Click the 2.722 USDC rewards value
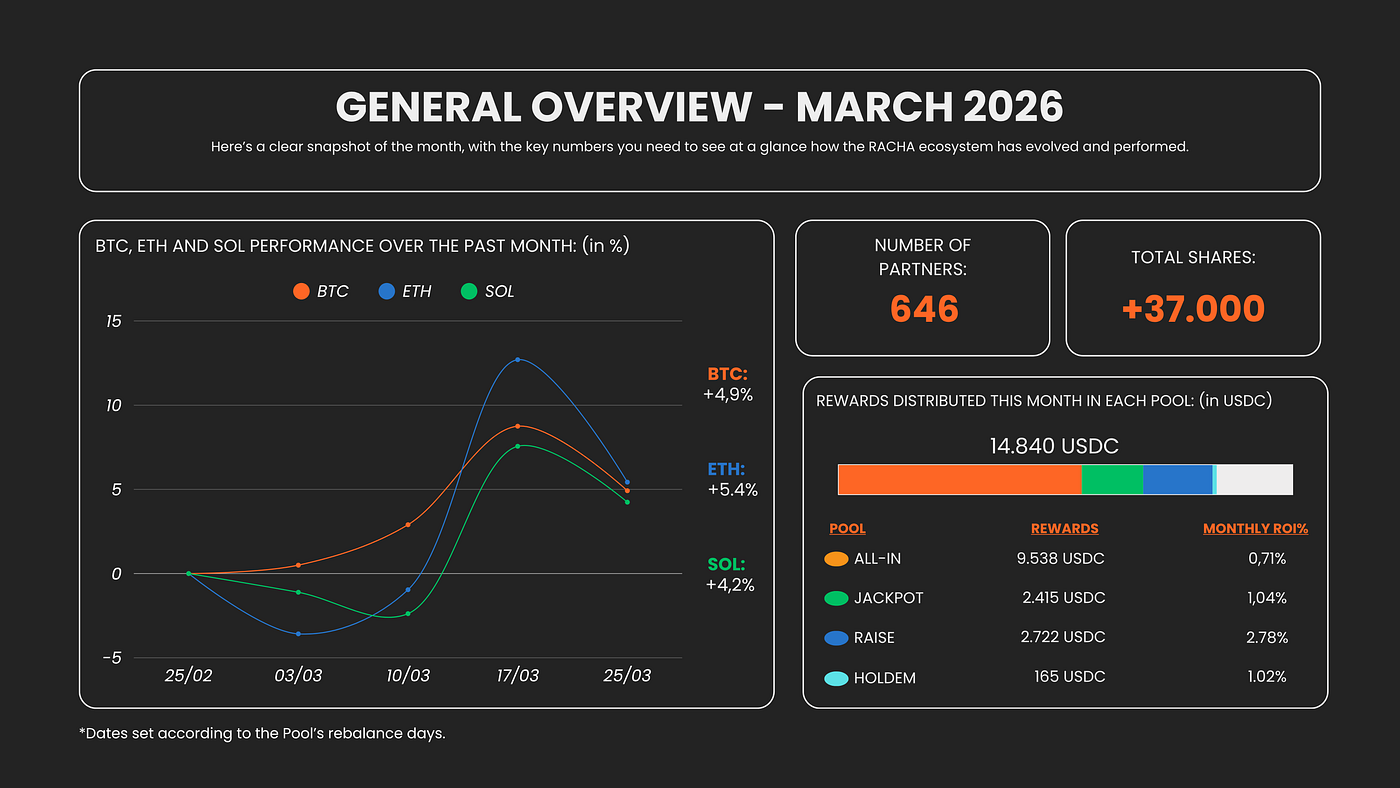This screenshot has height=788, width=1400. pyautogui.click(x=1061, y=638)
